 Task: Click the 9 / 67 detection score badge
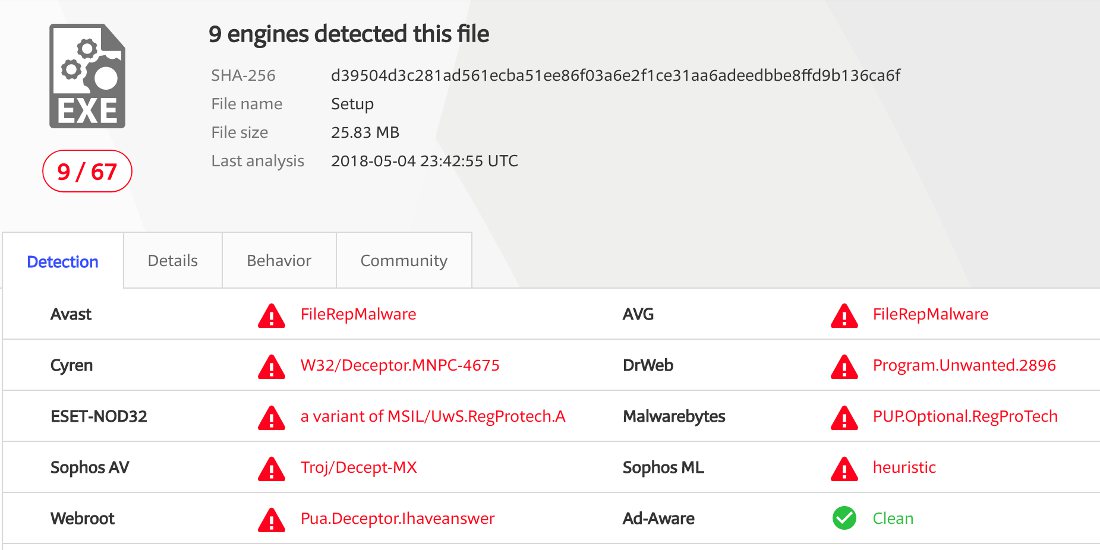(x=87, y=171)
